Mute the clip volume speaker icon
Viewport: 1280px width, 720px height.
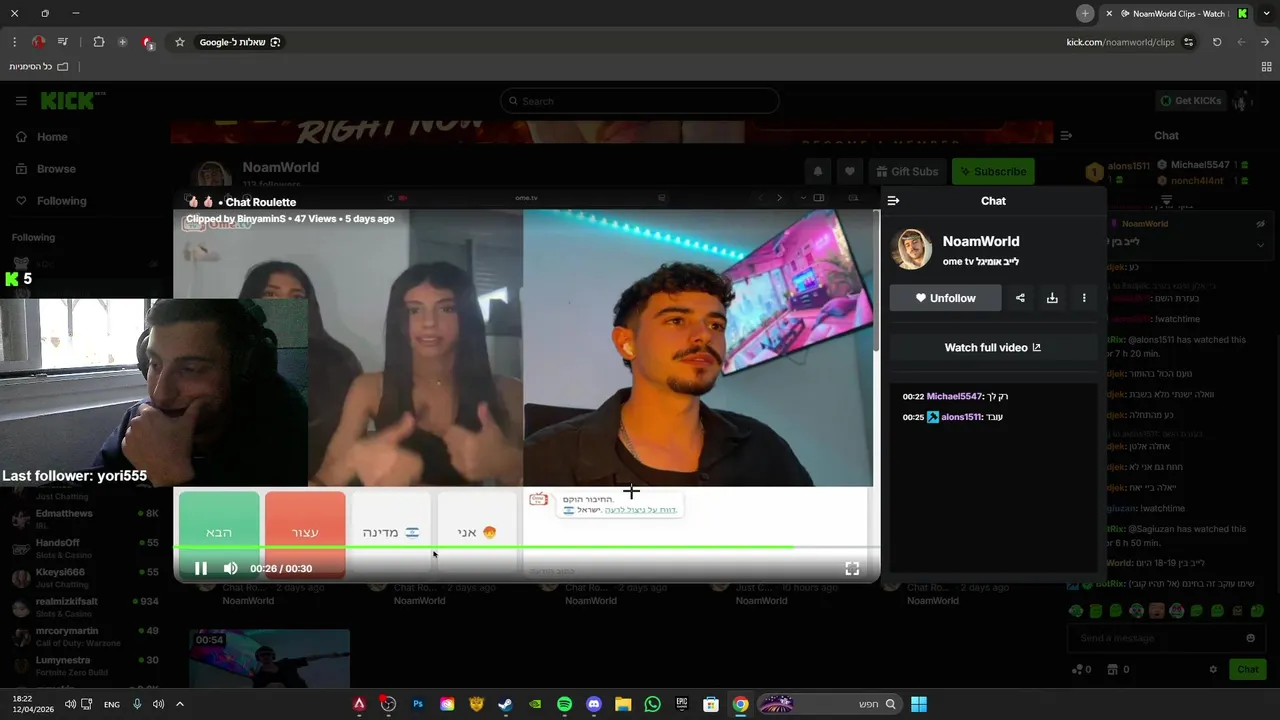coord(230,568)
